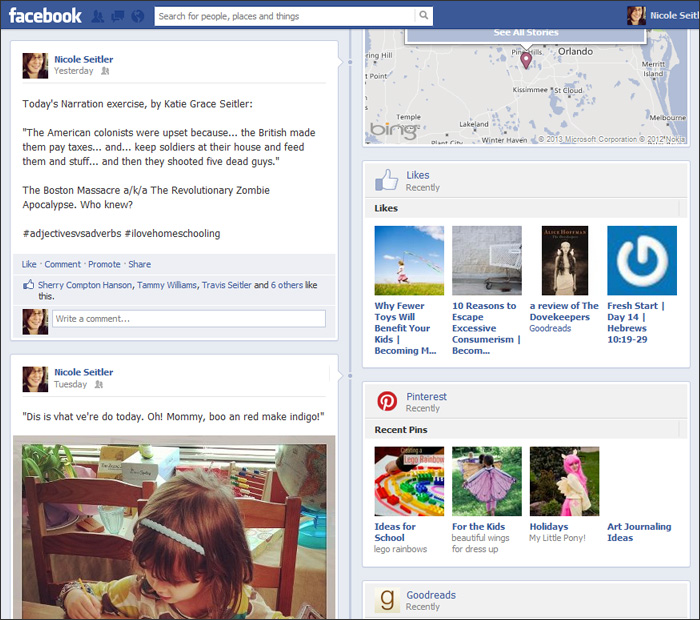
Task: Click the Recent Pins heading
Action: coord(401,430)
